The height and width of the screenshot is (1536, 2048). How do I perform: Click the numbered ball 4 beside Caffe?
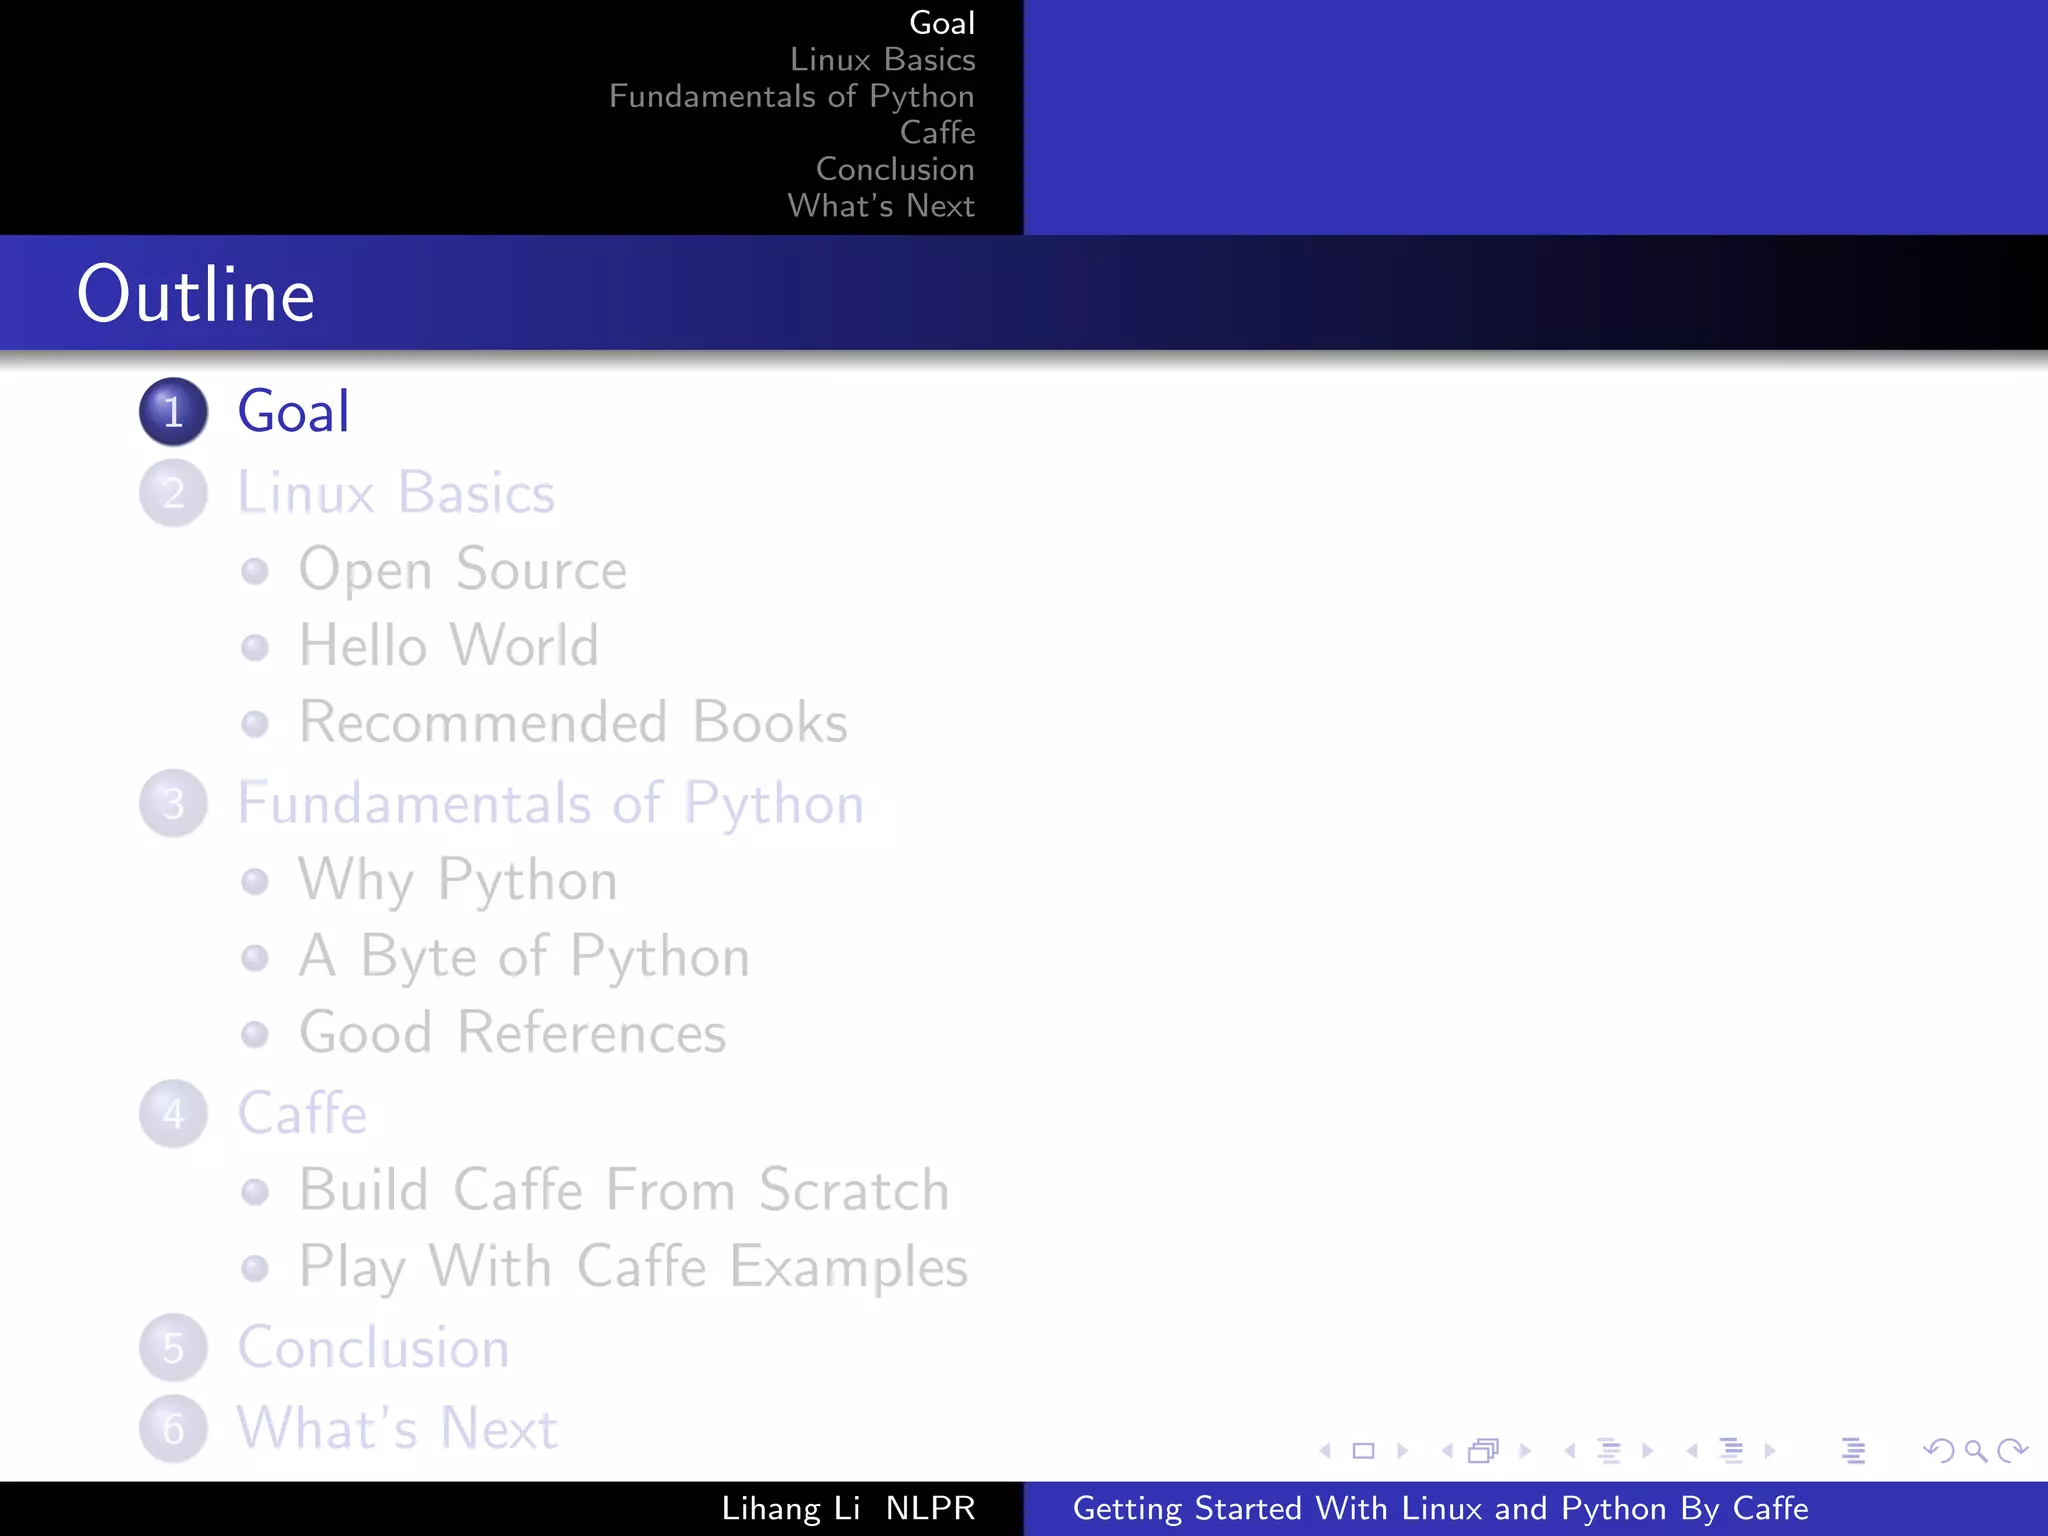(173, 1114)
